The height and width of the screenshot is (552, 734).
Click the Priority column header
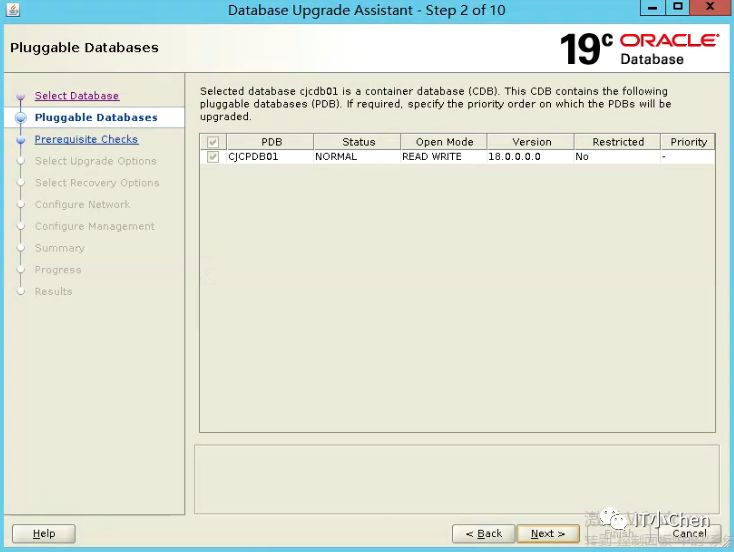688,141
